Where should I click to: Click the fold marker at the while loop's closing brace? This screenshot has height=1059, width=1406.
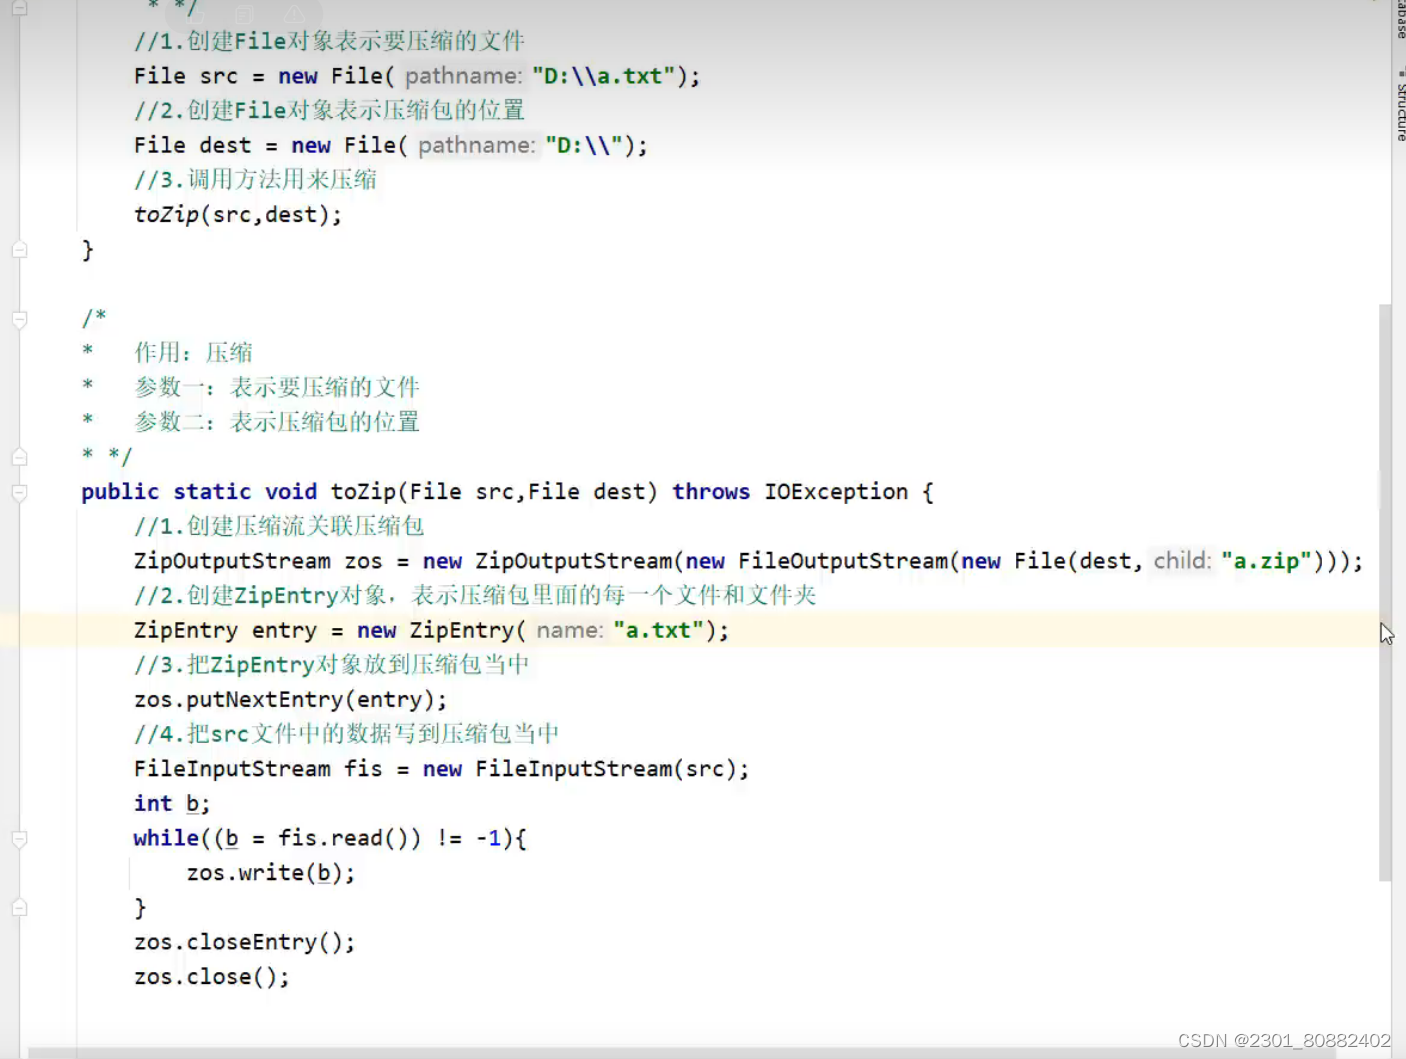coord(19,908)
